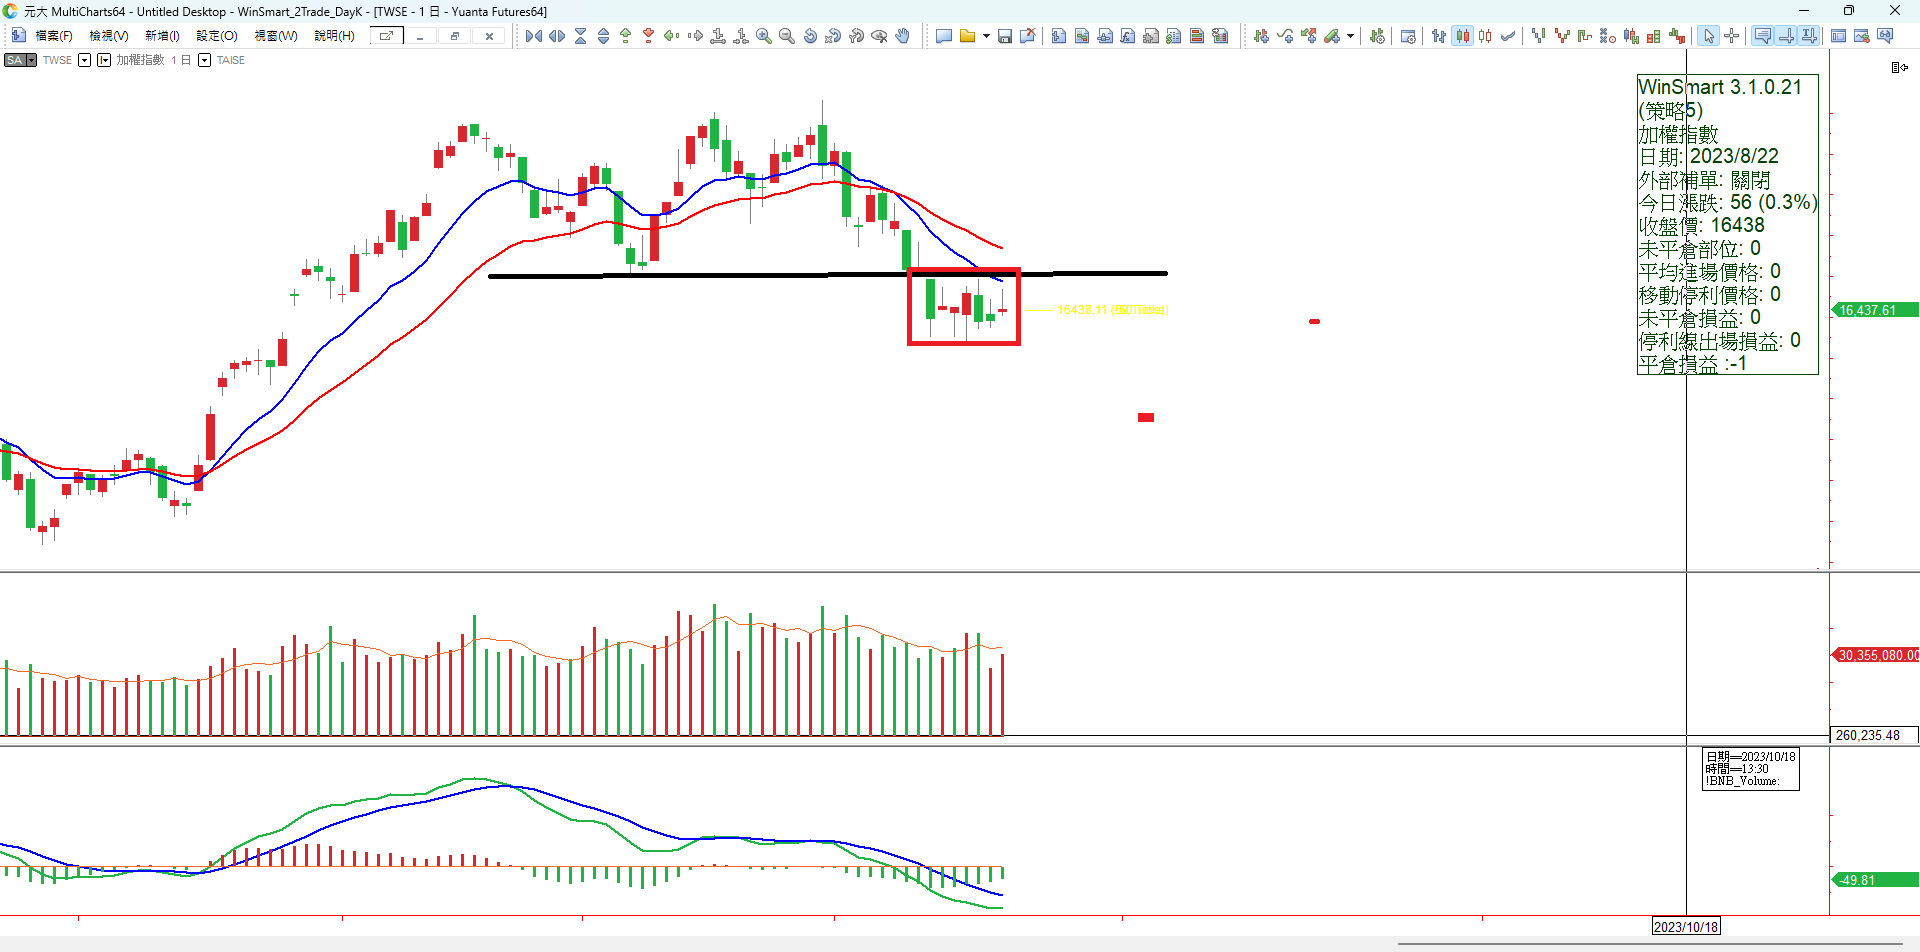Open the 新增(I) menu

point(162,36)
